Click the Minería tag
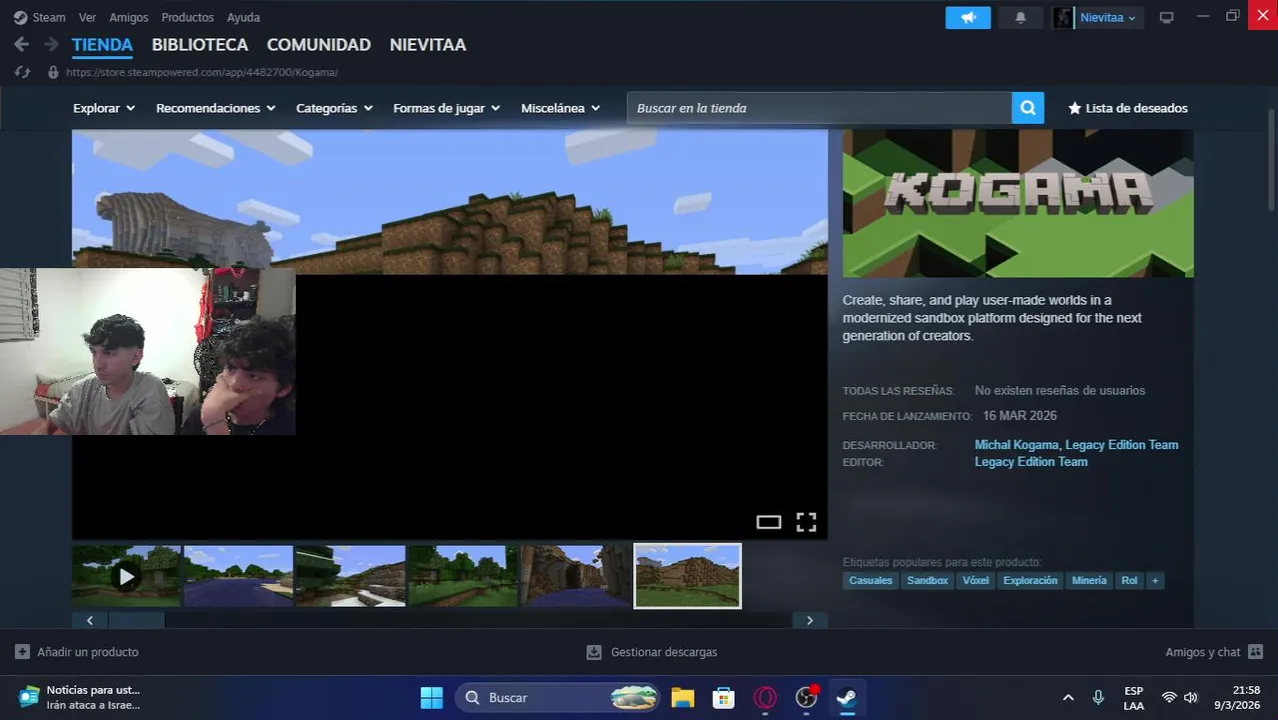 [x=1089, y=580]
